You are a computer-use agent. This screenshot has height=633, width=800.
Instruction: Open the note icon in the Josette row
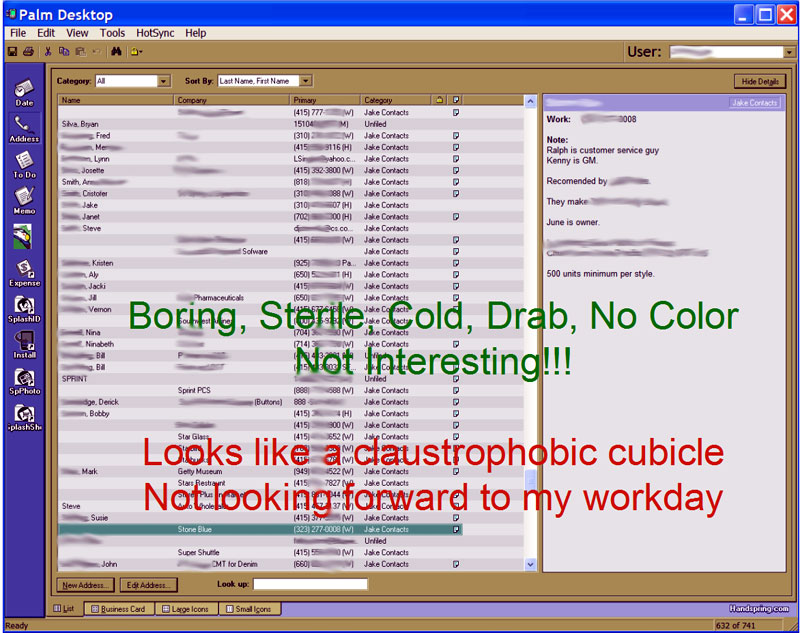[x=456, y=170]
